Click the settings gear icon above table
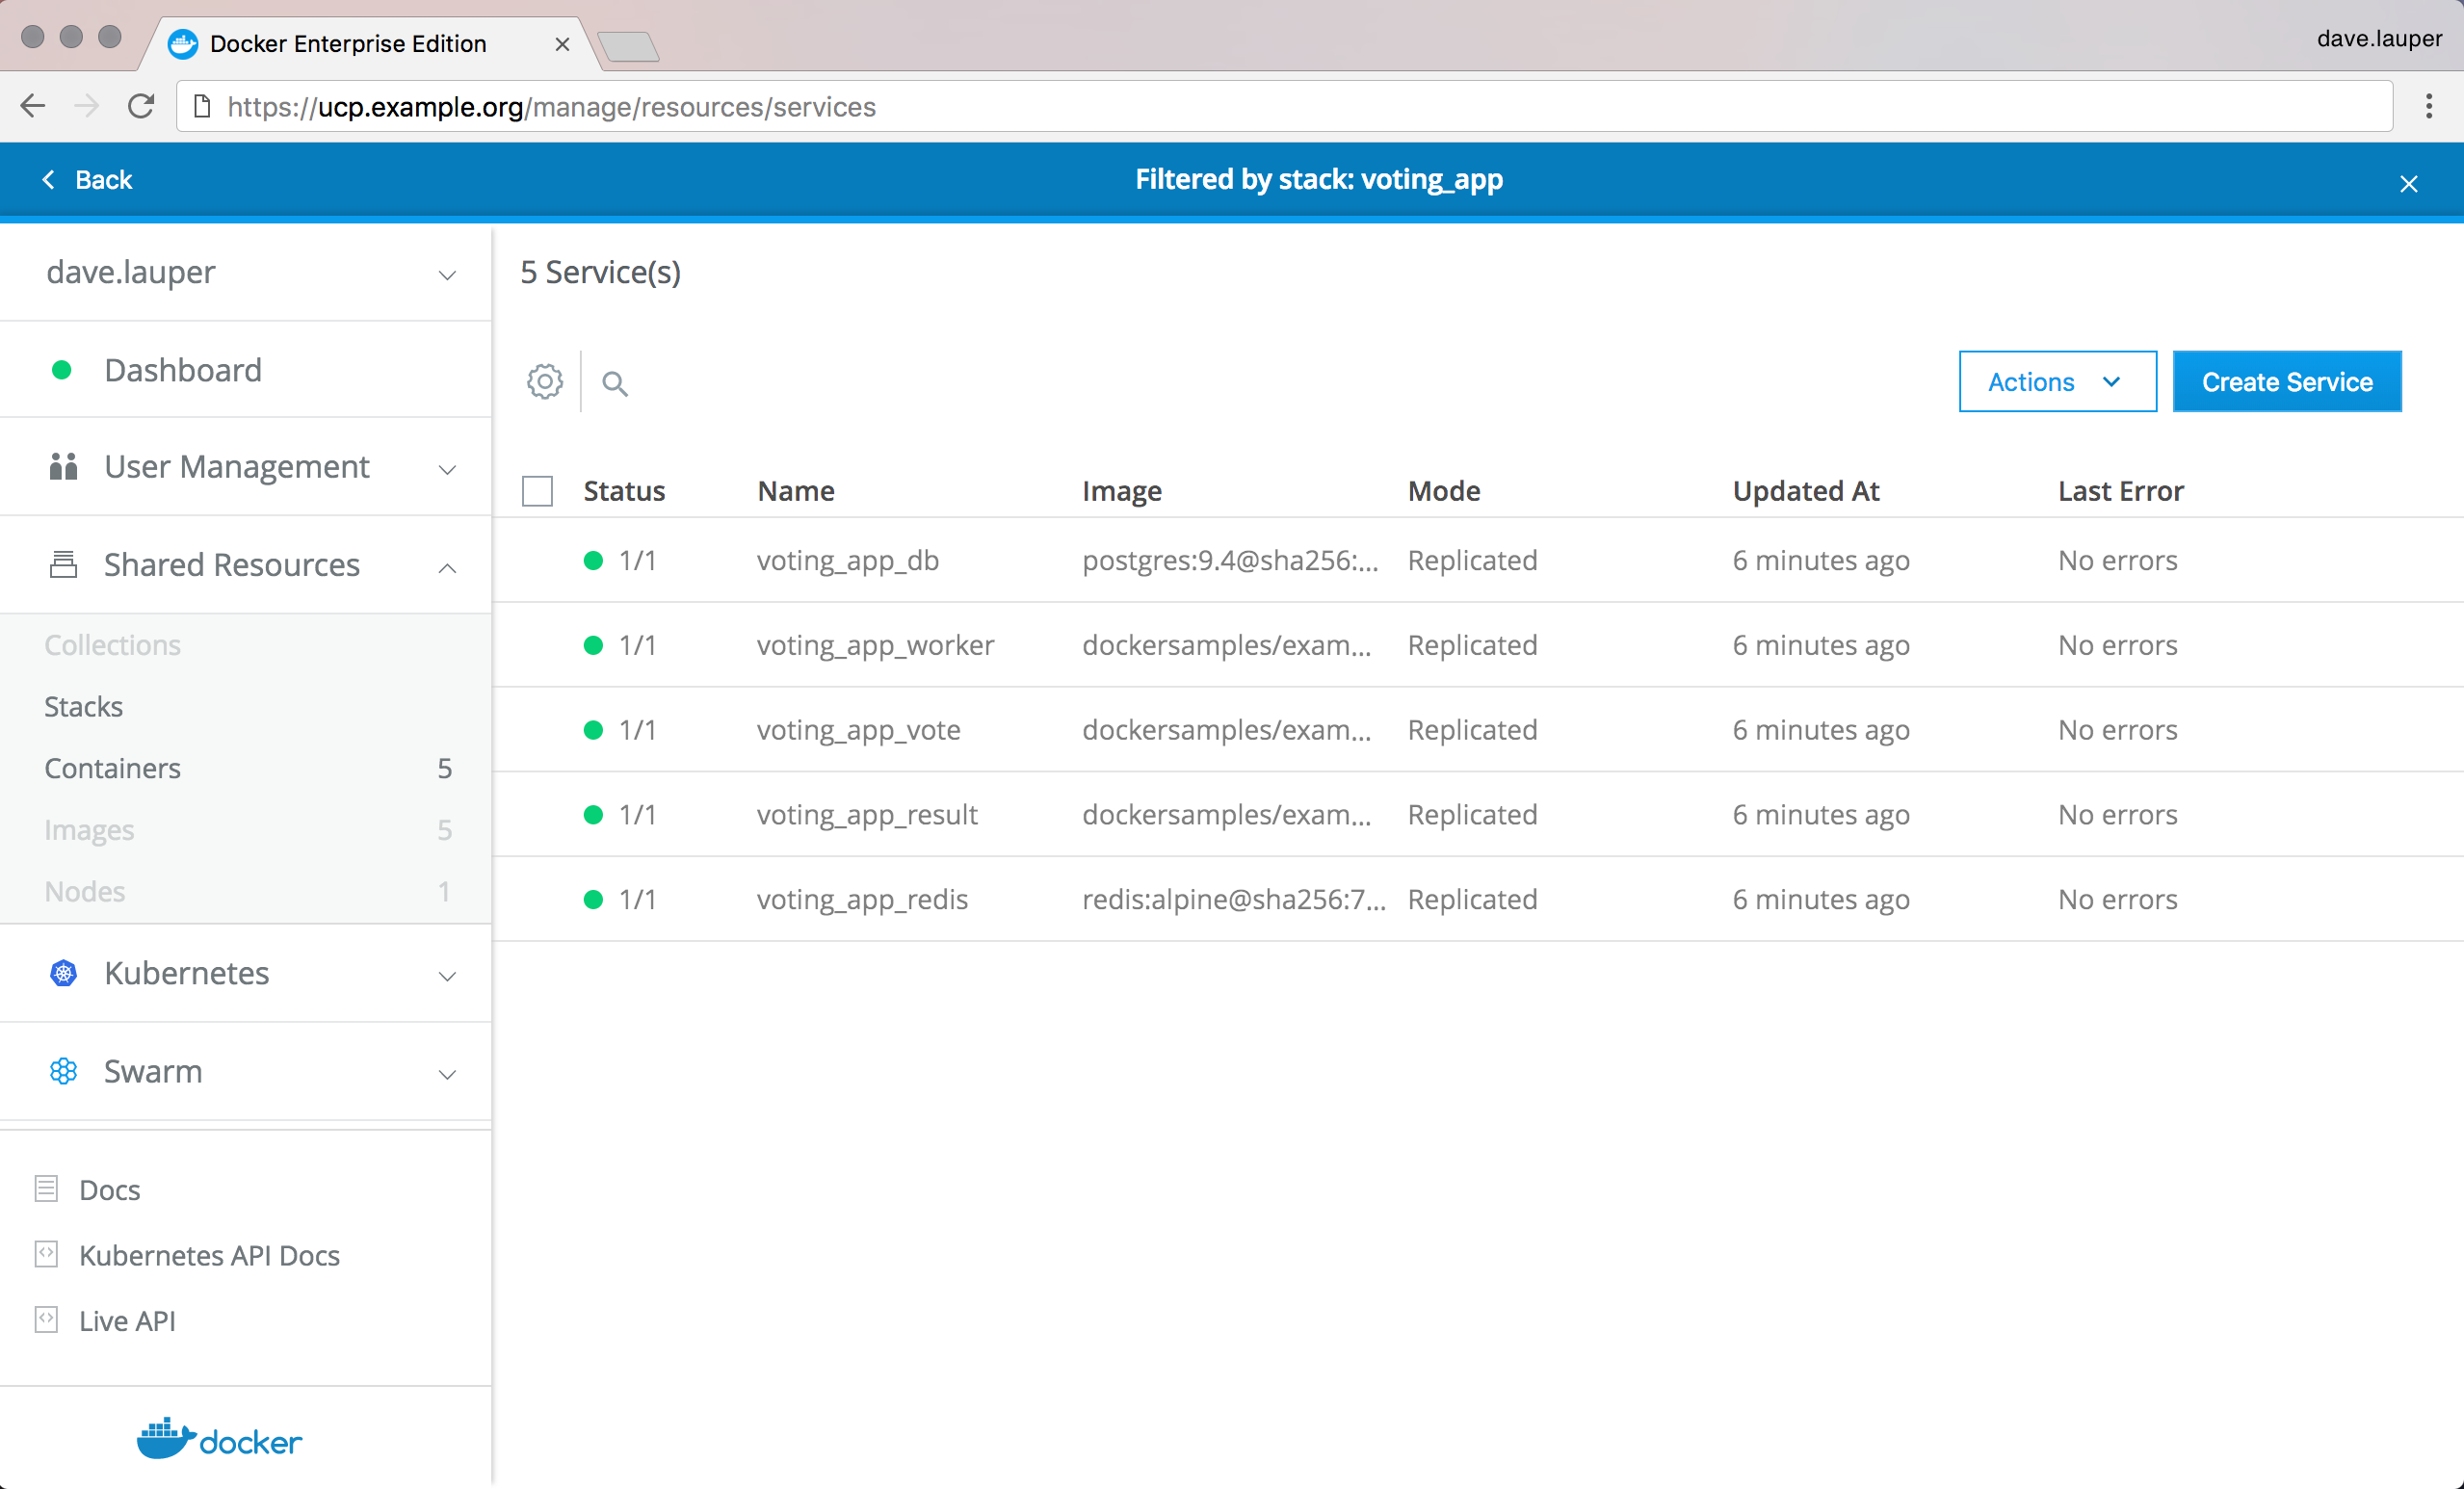The width and height of the screenshot is (2464, 1489). click(x=545, y=382)
